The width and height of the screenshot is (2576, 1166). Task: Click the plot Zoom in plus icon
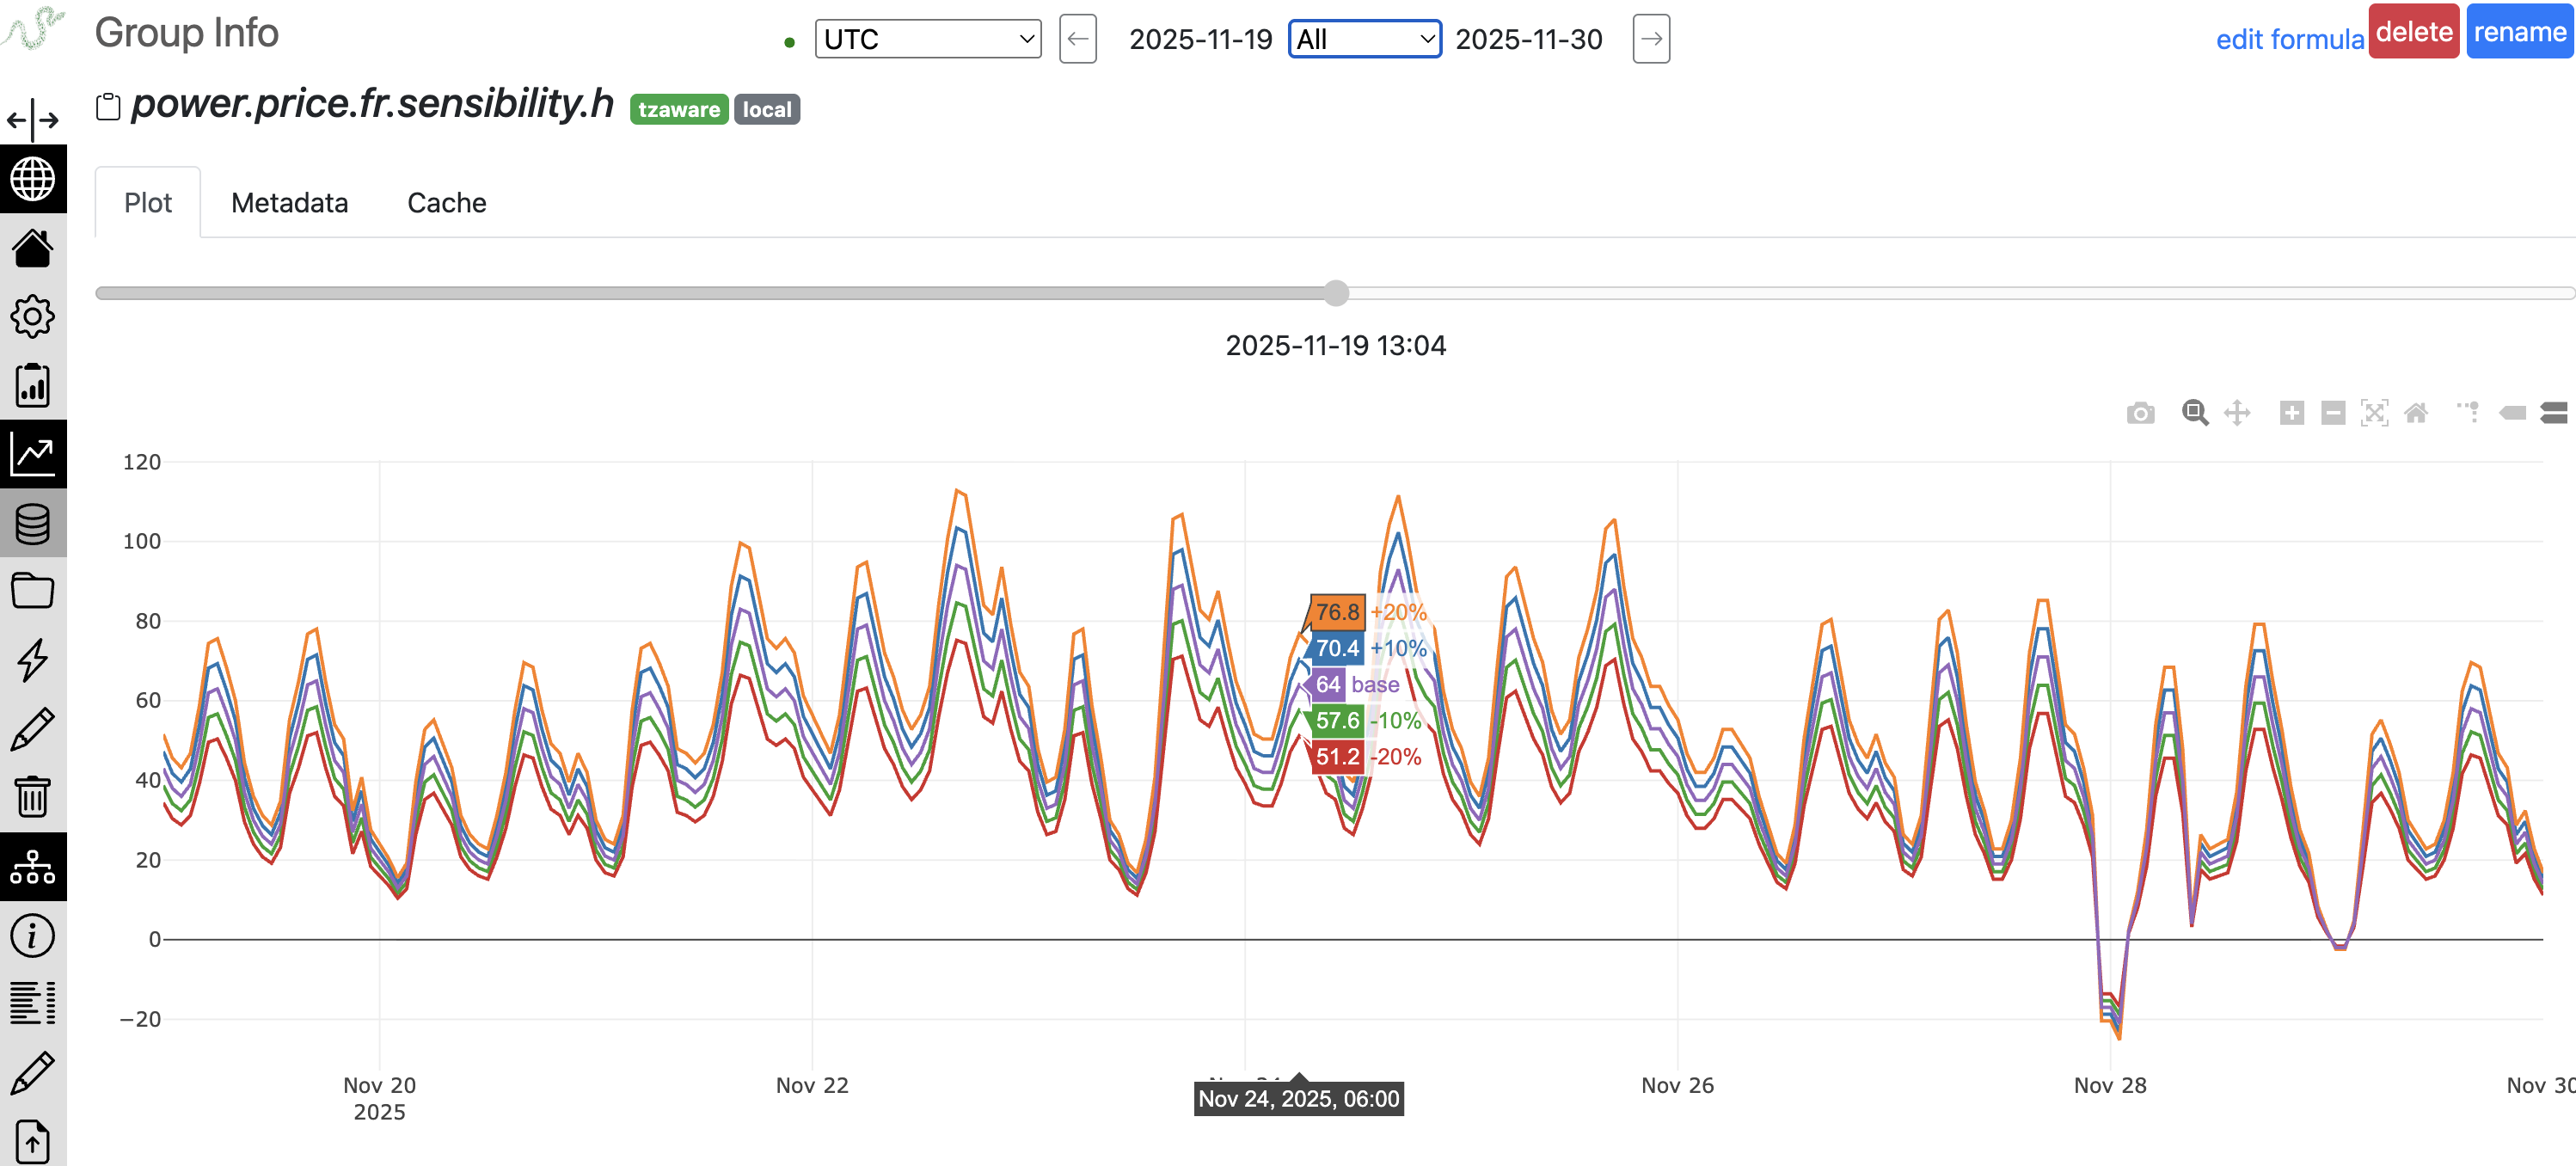point(2291,413)
